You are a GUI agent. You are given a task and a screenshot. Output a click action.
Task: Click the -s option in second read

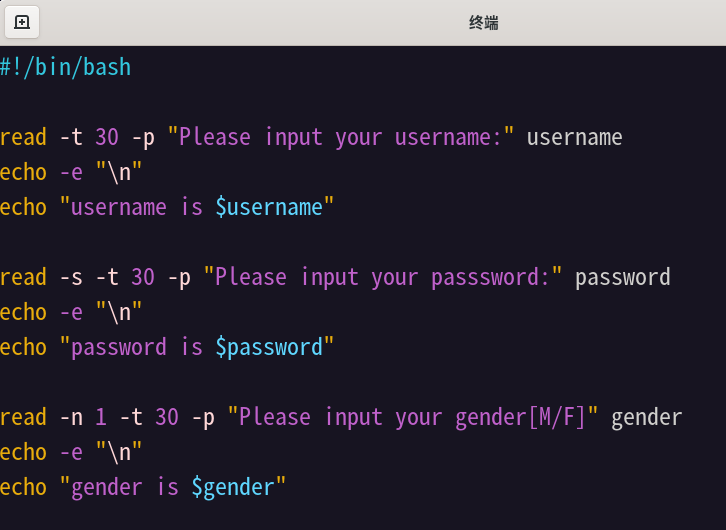coord(71,277)
